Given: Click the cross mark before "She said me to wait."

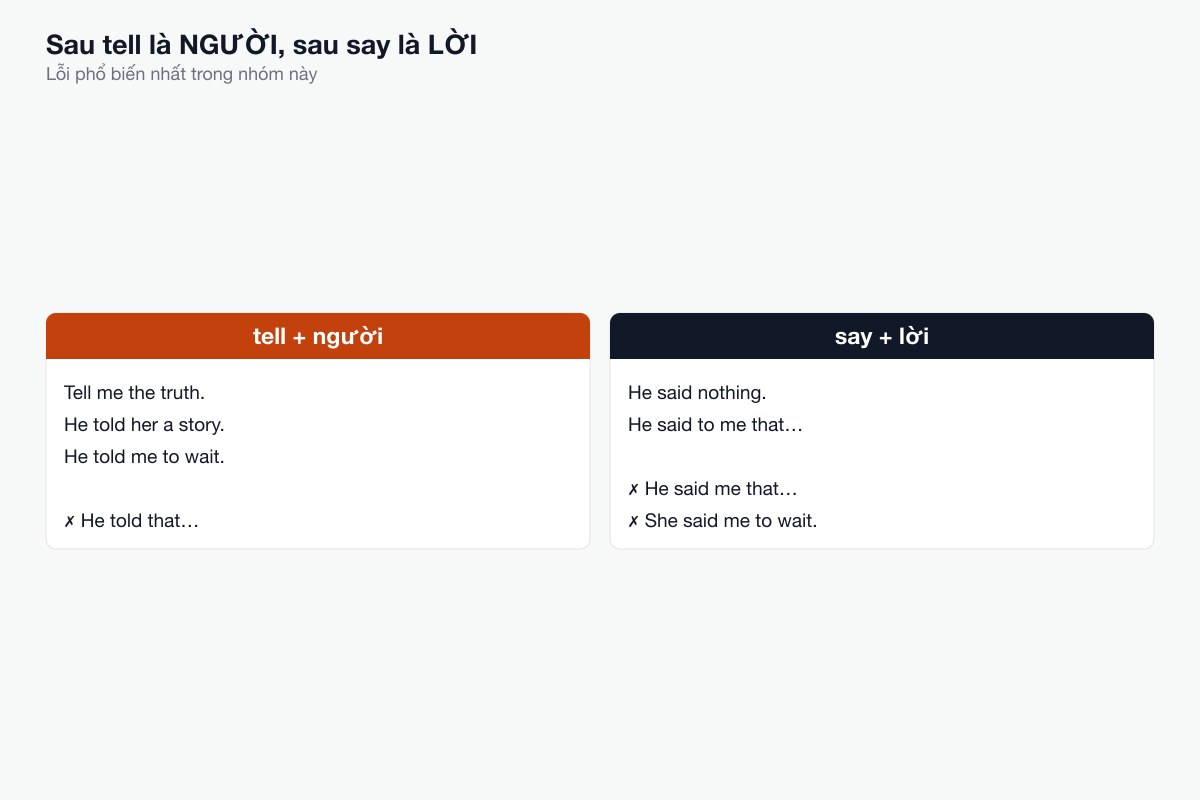Looking at the screenshot, I should tap(633, 521).
